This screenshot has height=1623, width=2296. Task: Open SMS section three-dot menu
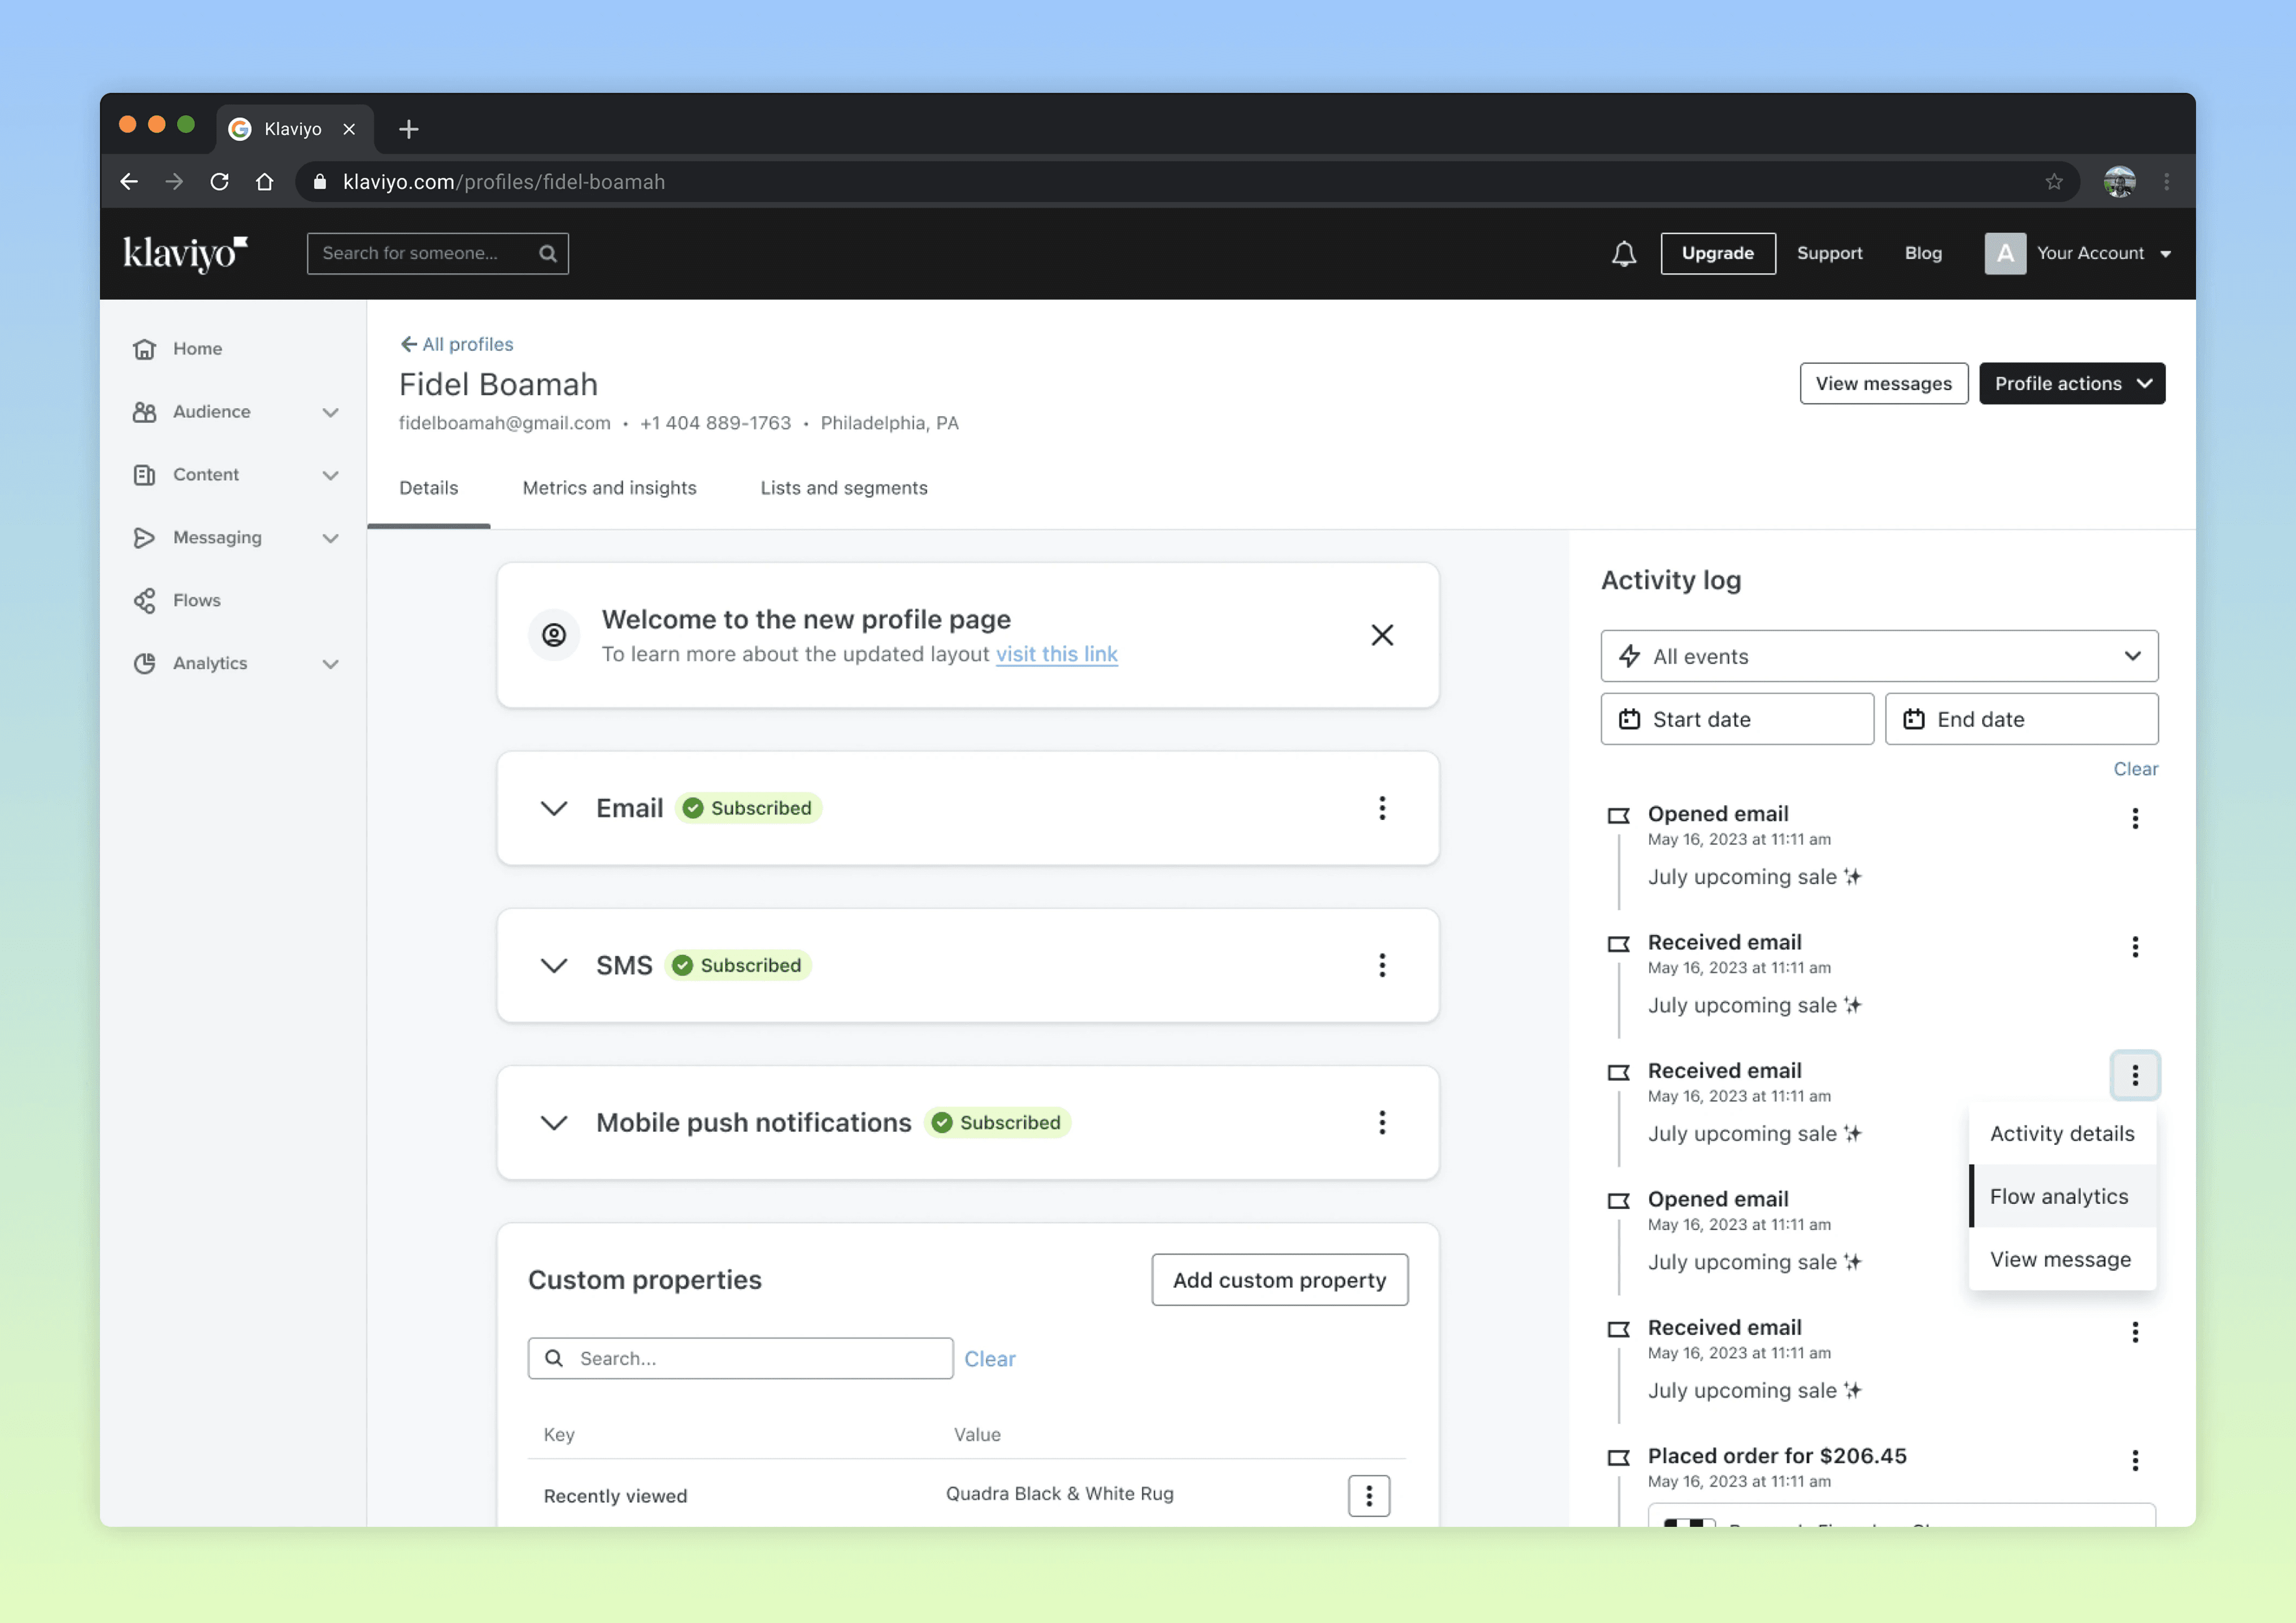coord(1381,965)
